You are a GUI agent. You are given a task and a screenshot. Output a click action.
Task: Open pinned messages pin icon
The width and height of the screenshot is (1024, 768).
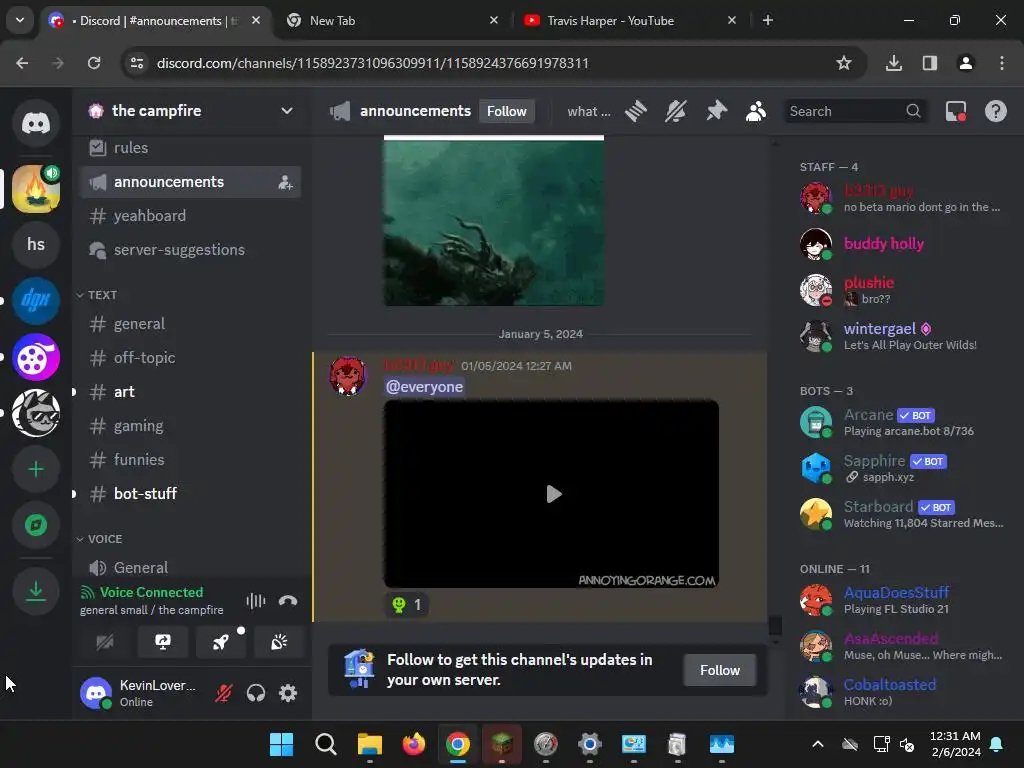(716, 111)
